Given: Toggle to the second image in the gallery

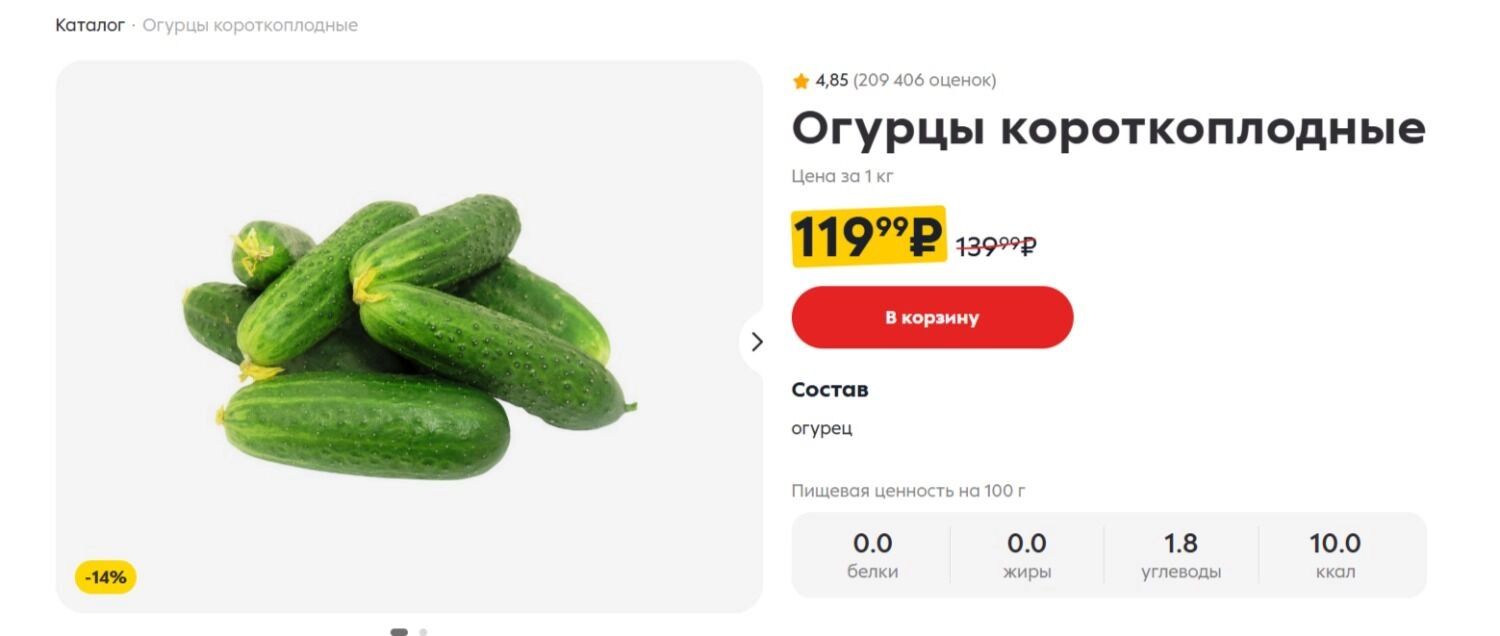Looking at the screenshot, I should [x=422, y=632].
